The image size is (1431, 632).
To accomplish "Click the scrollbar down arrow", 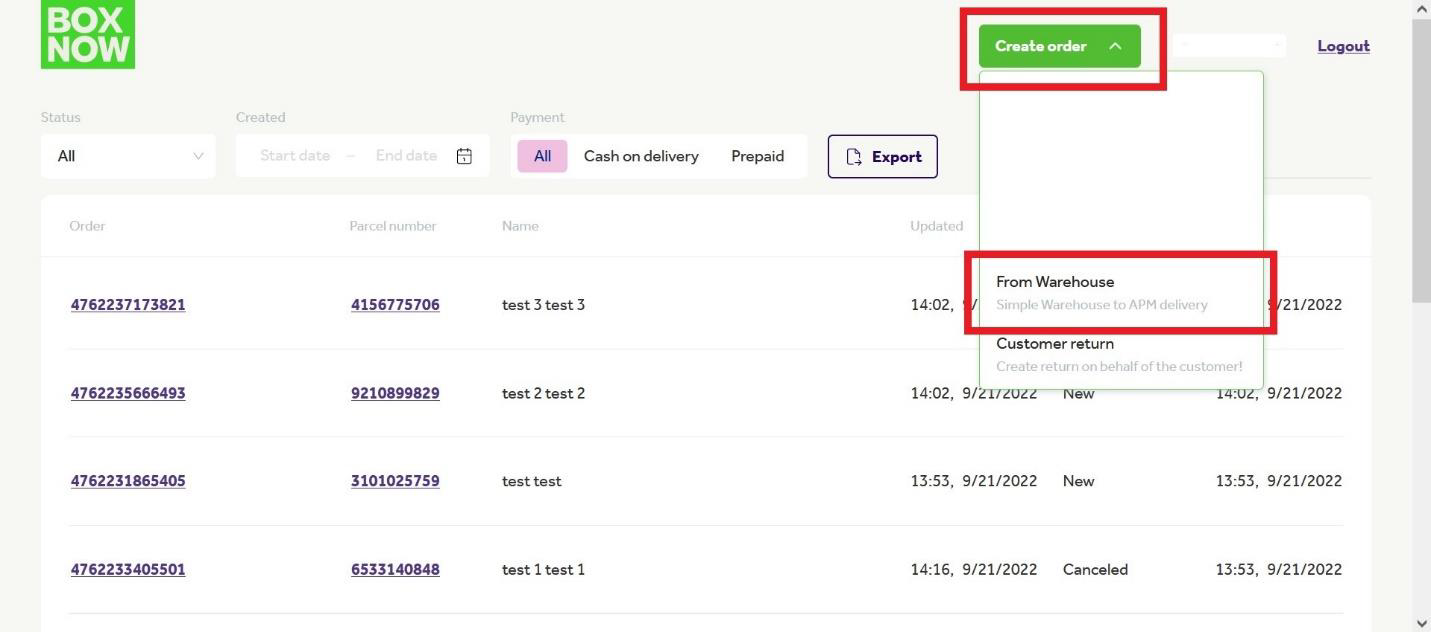I will pyautogui.click(x=1422, y=623).
